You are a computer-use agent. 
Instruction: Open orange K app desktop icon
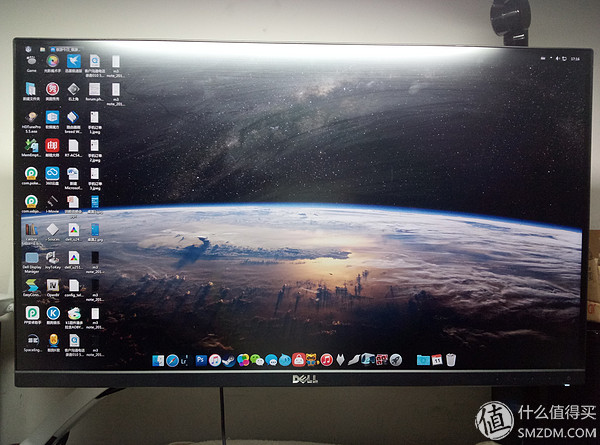[x=54, y=343]
